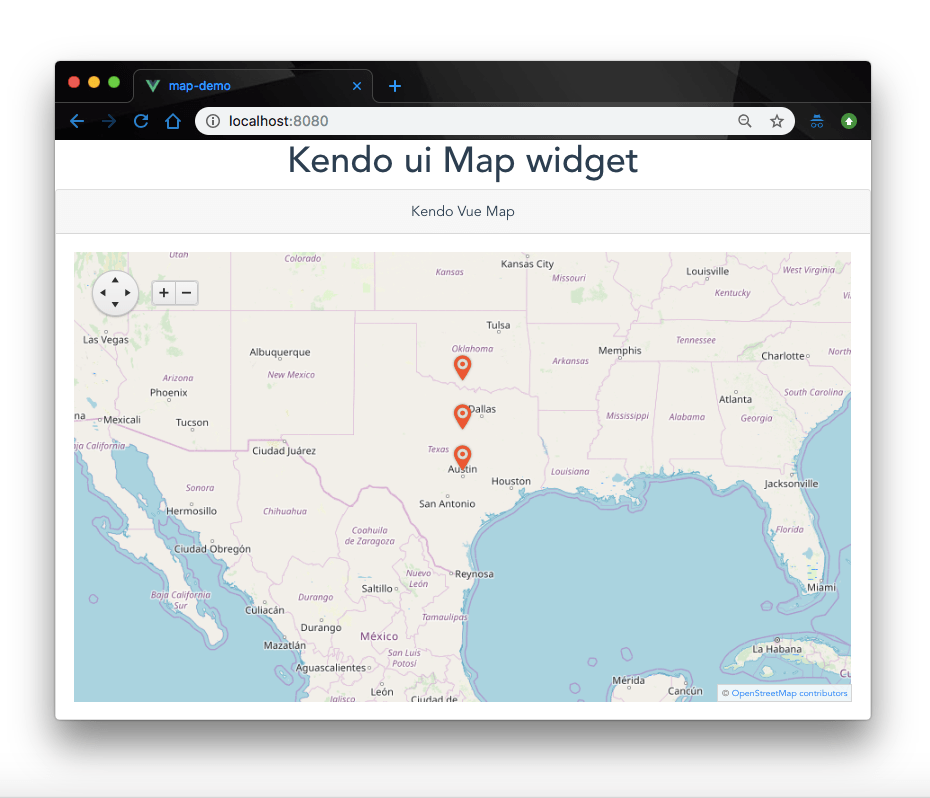Open the incognito profile icon
Viewport: 930px width, 798px height.
click(817, 121)
